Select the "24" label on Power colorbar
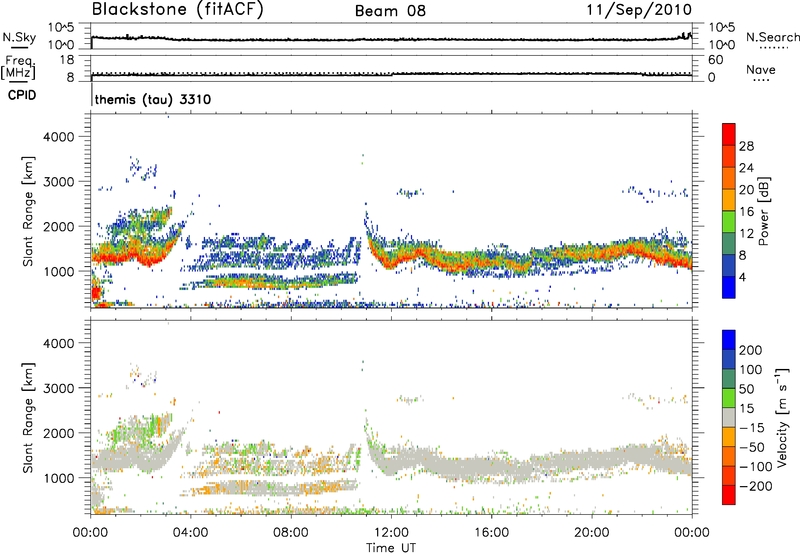The width and height of the screenshot is (800, 554). (746, 168)
